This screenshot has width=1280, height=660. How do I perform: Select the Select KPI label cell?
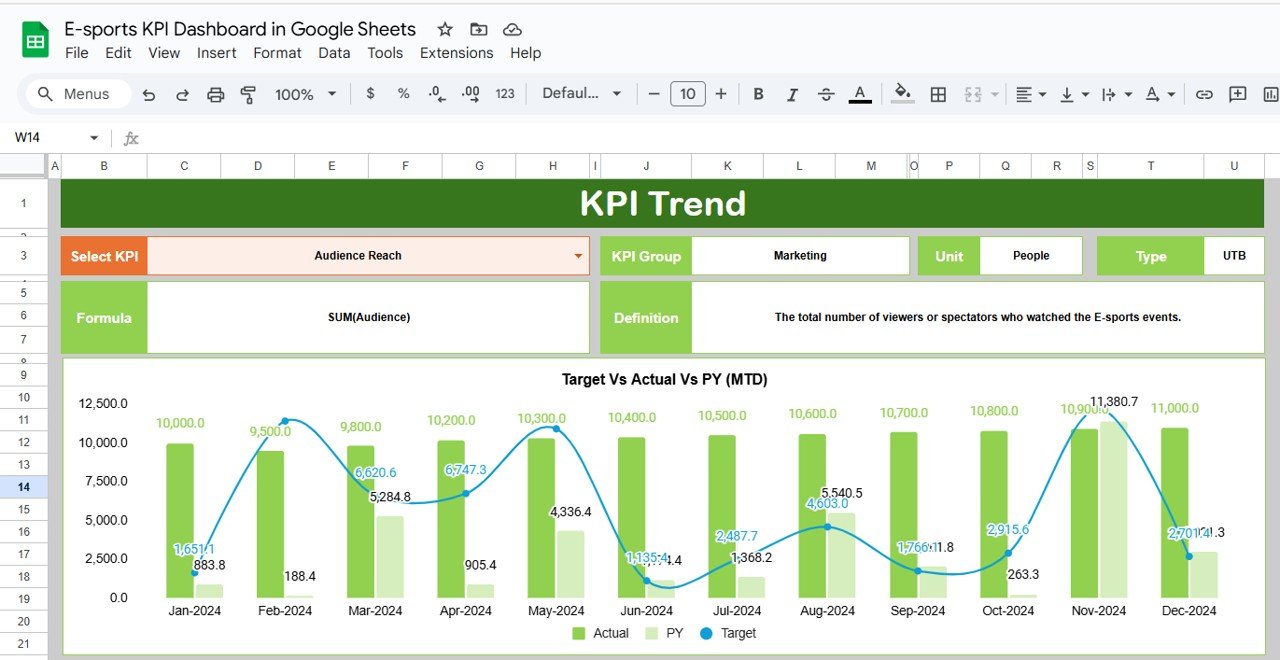(x=104, y=256)
